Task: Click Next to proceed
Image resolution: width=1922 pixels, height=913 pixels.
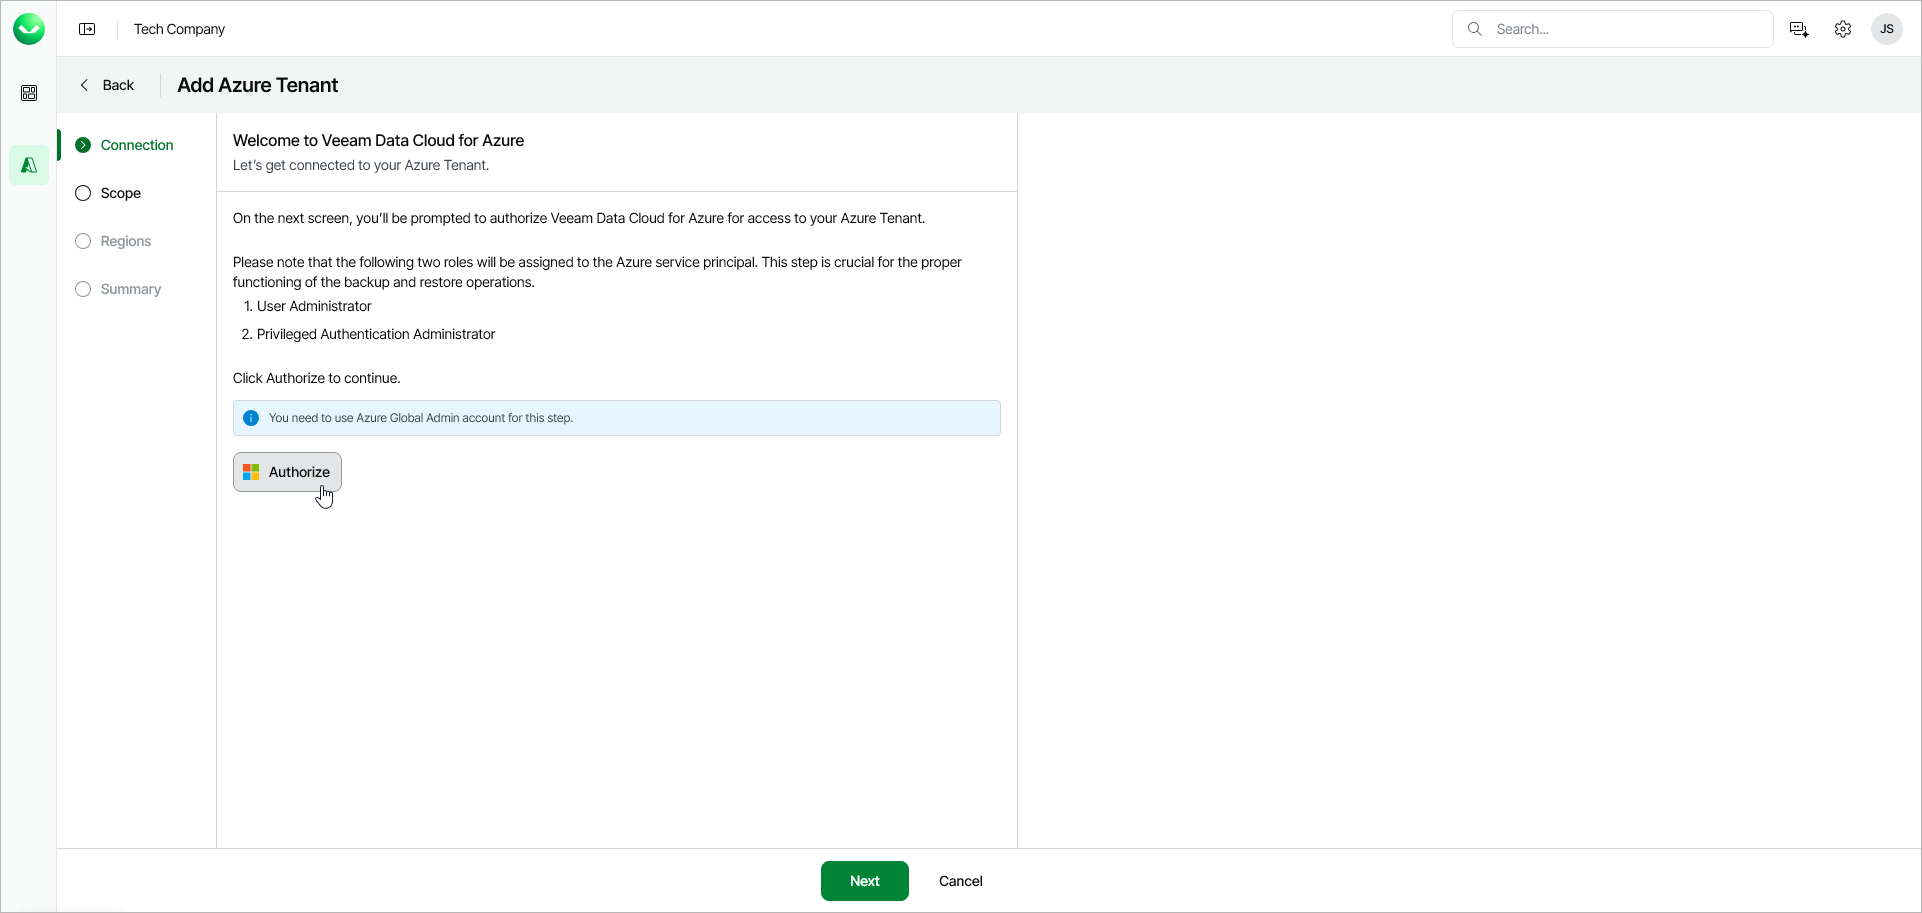Action: pos(864,881)
